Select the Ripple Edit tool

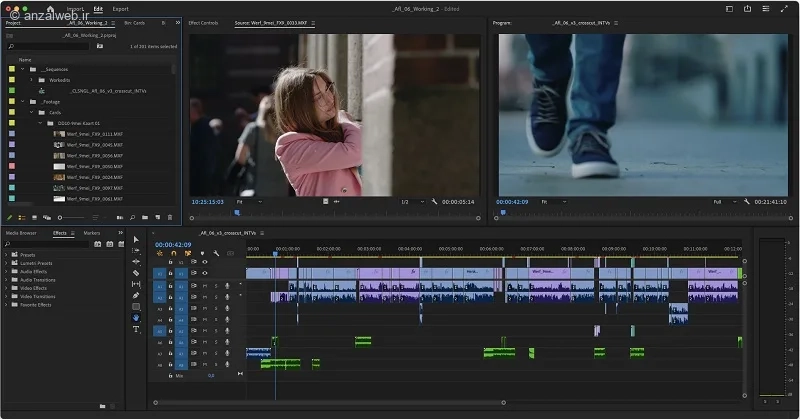tap(136, 261)
